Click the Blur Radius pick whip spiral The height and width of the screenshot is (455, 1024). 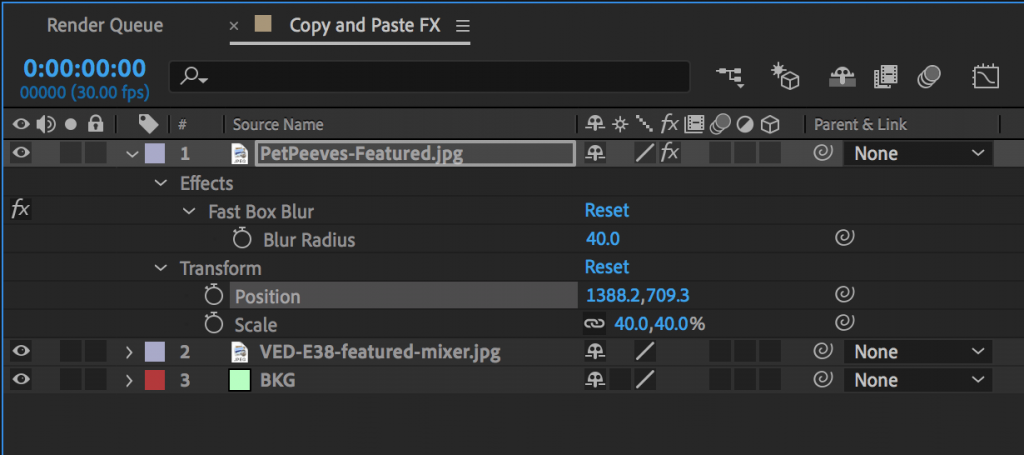point(844,238)
